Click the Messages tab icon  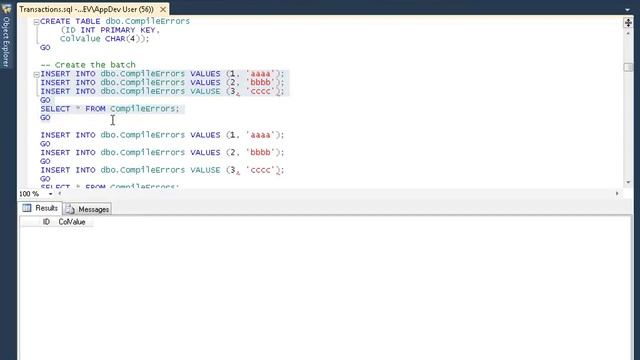[x=70, y=209]
